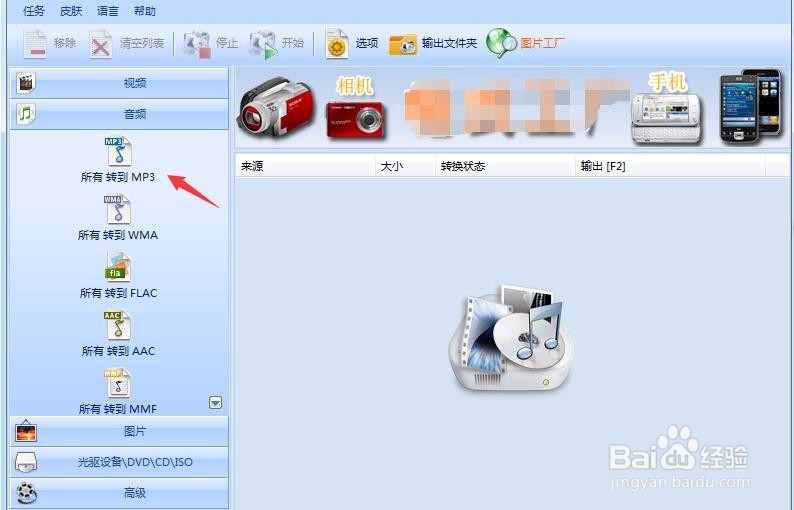Image resolution: width=794 pixels, height=510 pixels.
Task: Open the 语言 menu
Action: (x=107, y=11)
